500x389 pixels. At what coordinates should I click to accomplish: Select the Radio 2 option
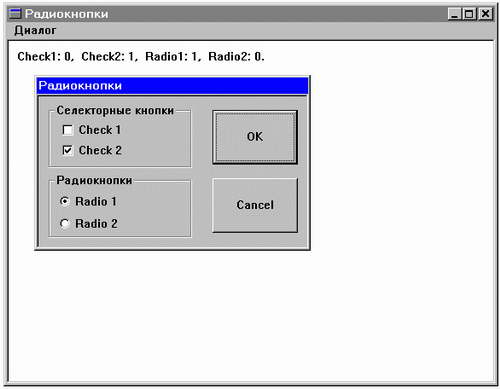(x=65, y=224)
